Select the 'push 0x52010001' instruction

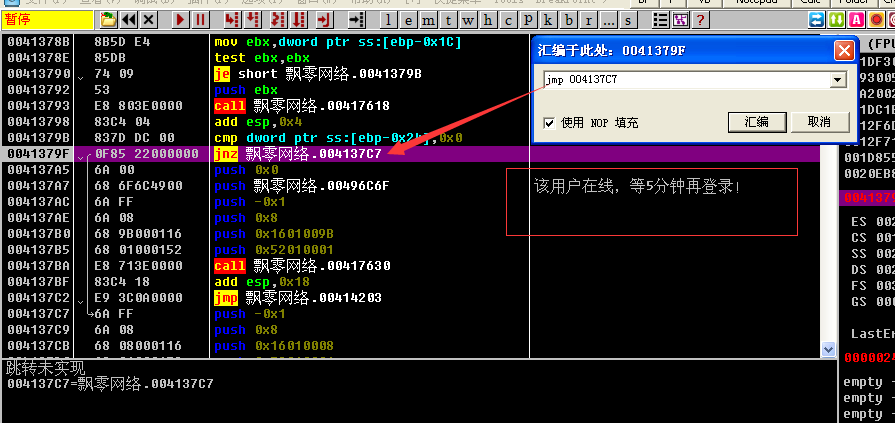(x=274, y=249)
